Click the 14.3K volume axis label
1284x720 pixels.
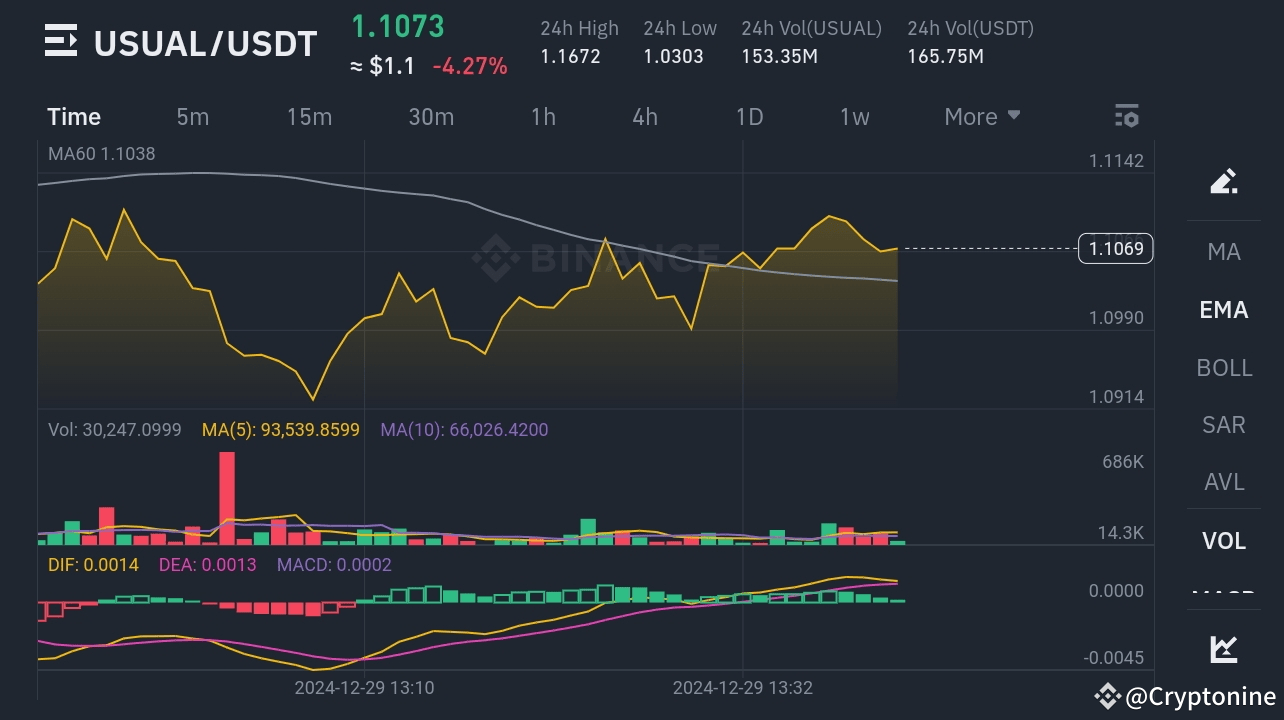point(1120,533)
